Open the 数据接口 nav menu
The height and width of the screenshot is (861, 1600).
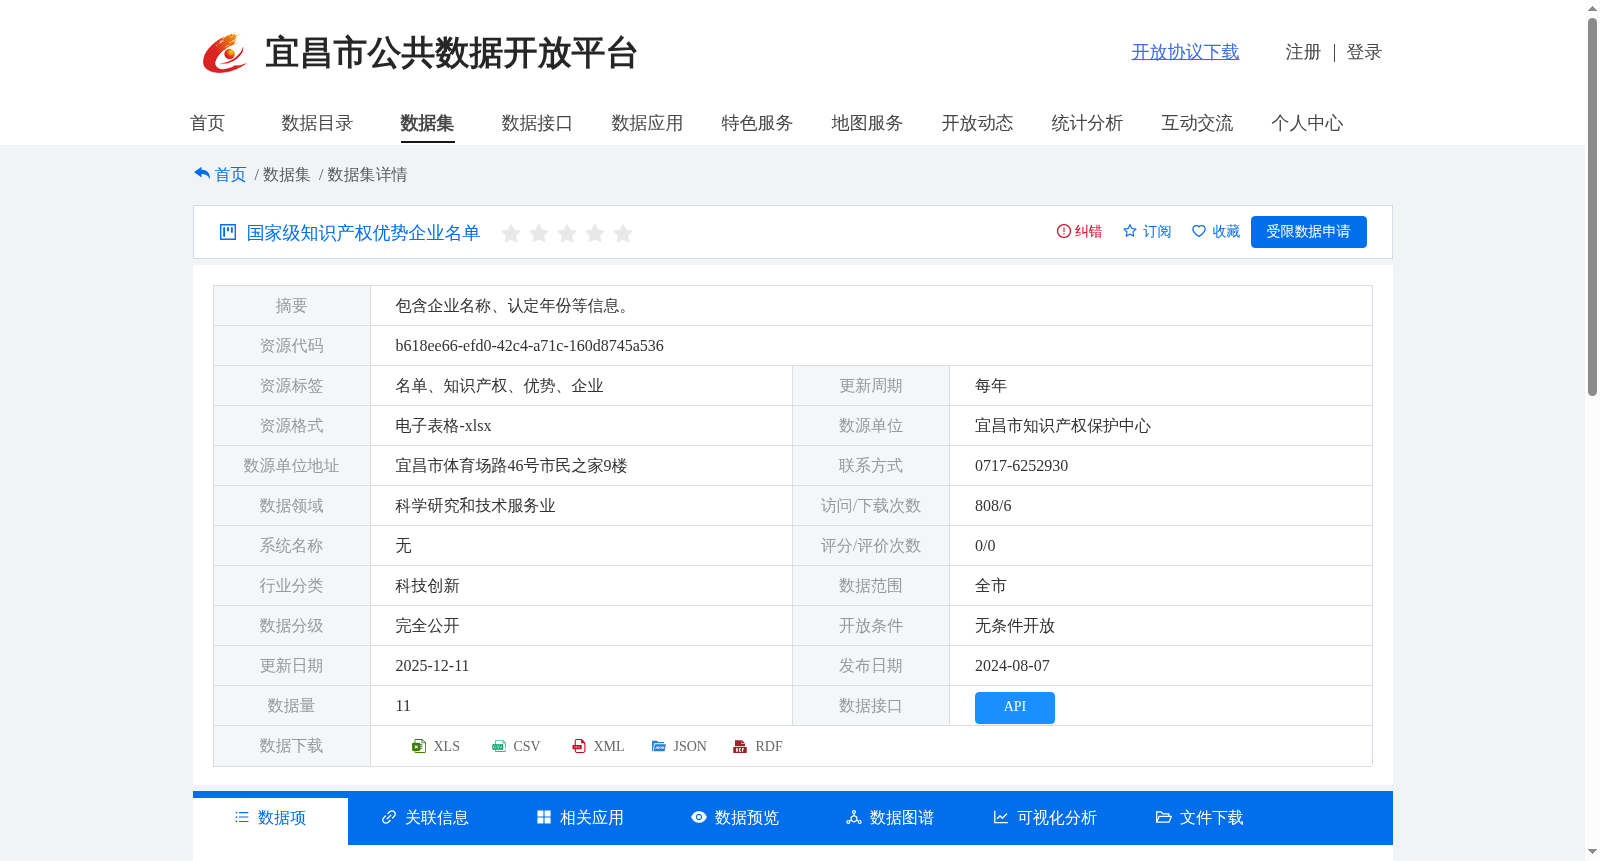pos(537,123)
